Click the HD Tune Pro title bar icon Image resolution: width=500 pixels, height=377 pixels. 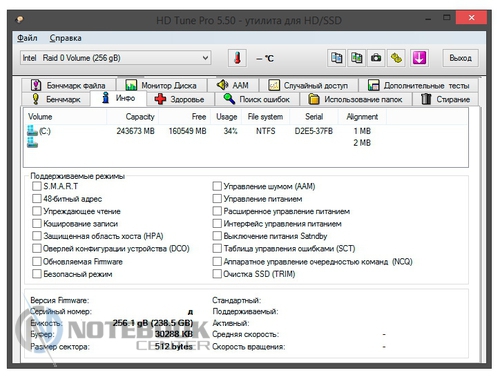click(x=20, y=20)
